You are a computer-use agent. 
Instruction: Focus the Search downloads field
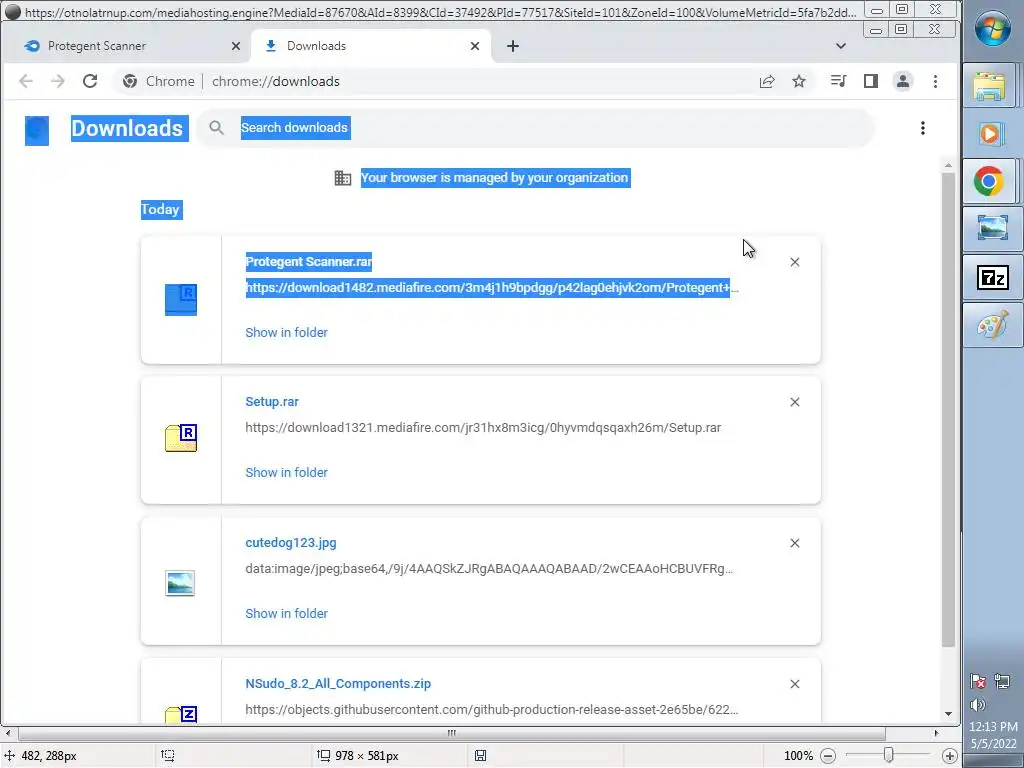pos(536,128)
